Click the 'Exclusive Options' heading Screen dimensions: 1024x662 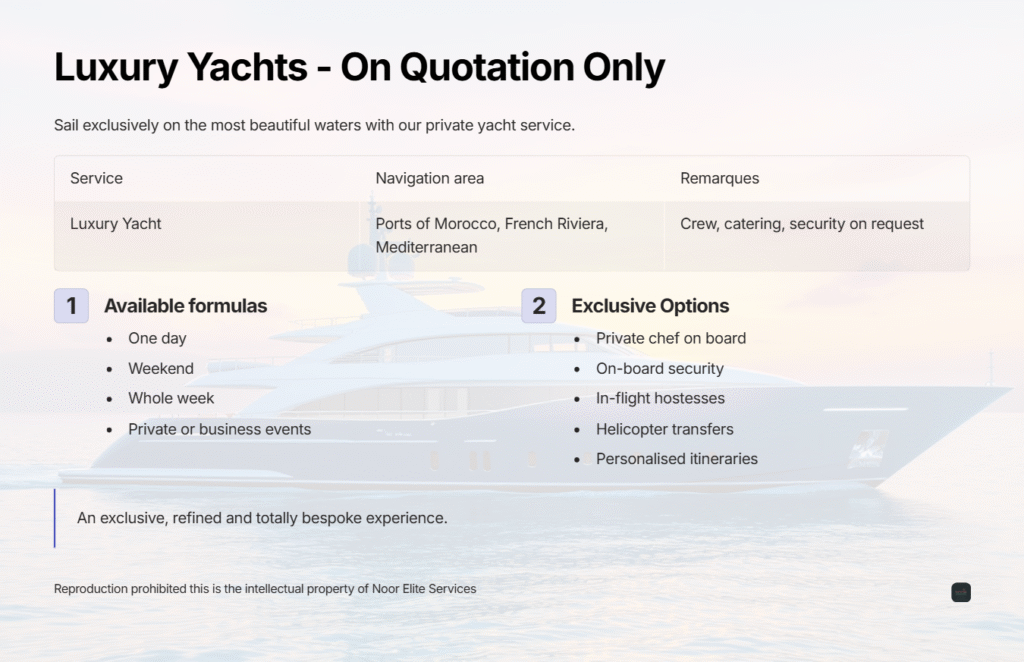pyautogui.click(x=650, y=306)
